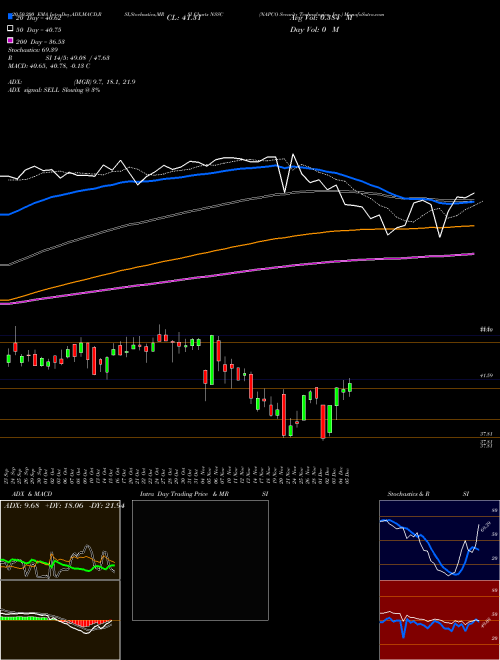The width and height of the screenshot is (500, 660).
Task: Click the last green candlestick on the chart
Action: [350, 387]
